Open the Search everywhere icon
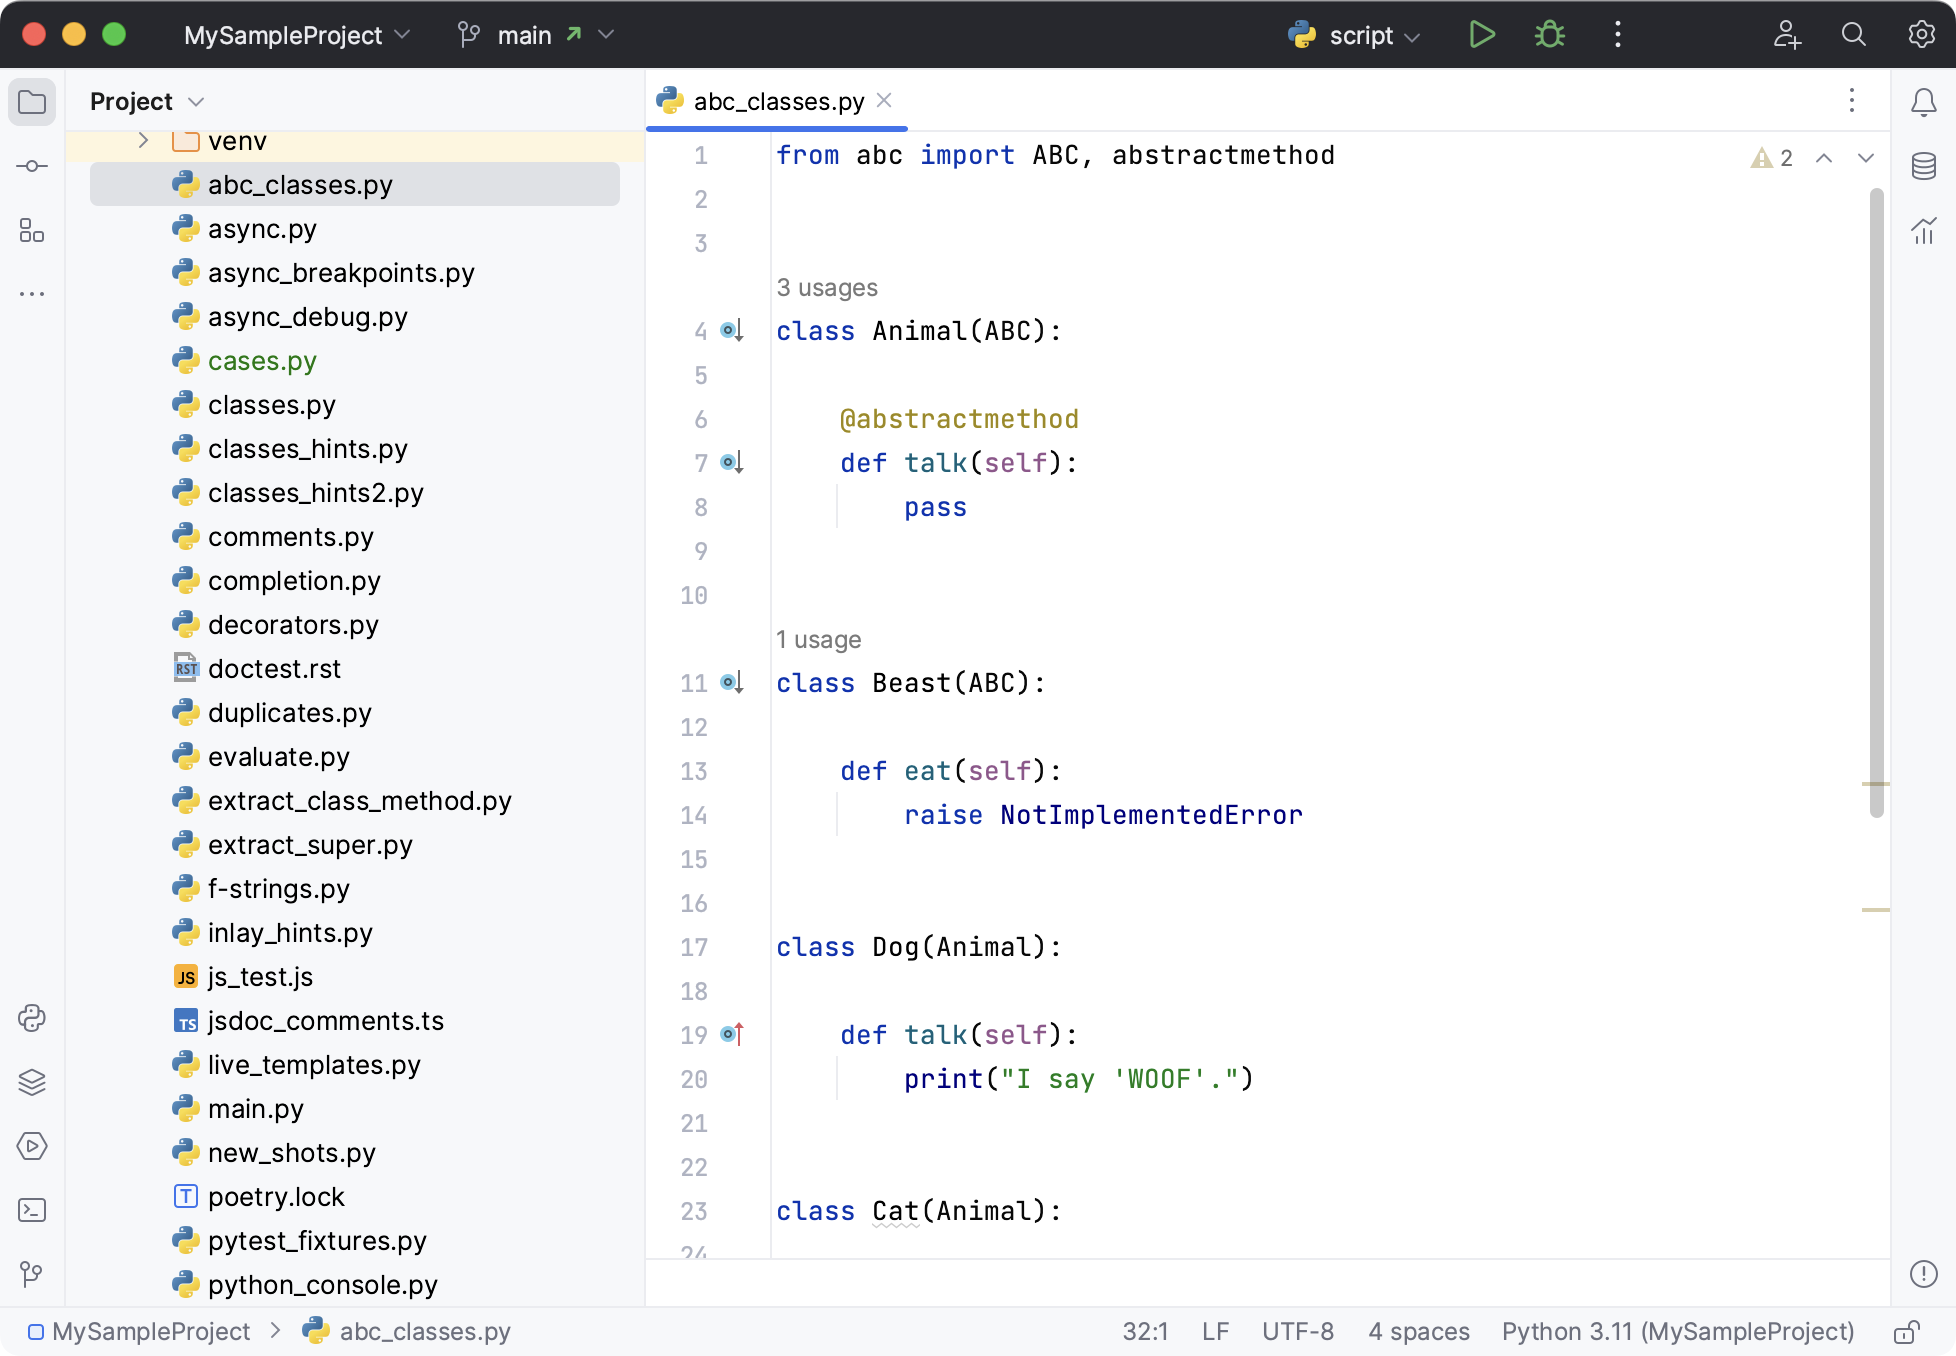 (x=1853, y=34)
